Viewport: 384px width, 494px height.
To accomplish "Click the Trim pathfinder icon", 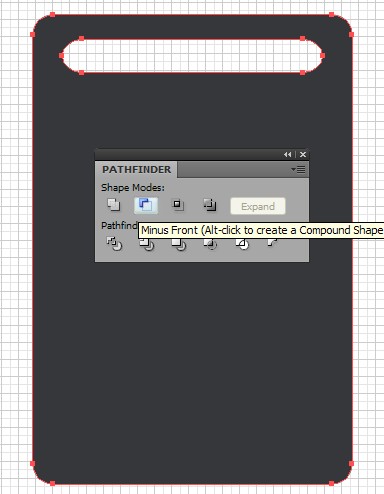I will pos(147,245).
